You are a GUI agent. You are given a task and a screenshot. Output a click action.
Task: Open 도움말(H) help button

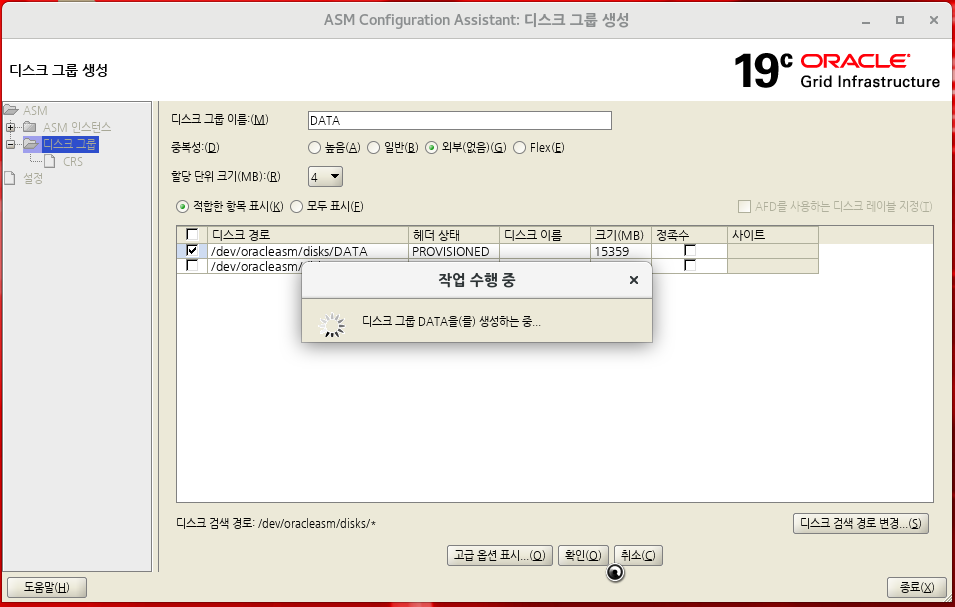pos(46,588)
